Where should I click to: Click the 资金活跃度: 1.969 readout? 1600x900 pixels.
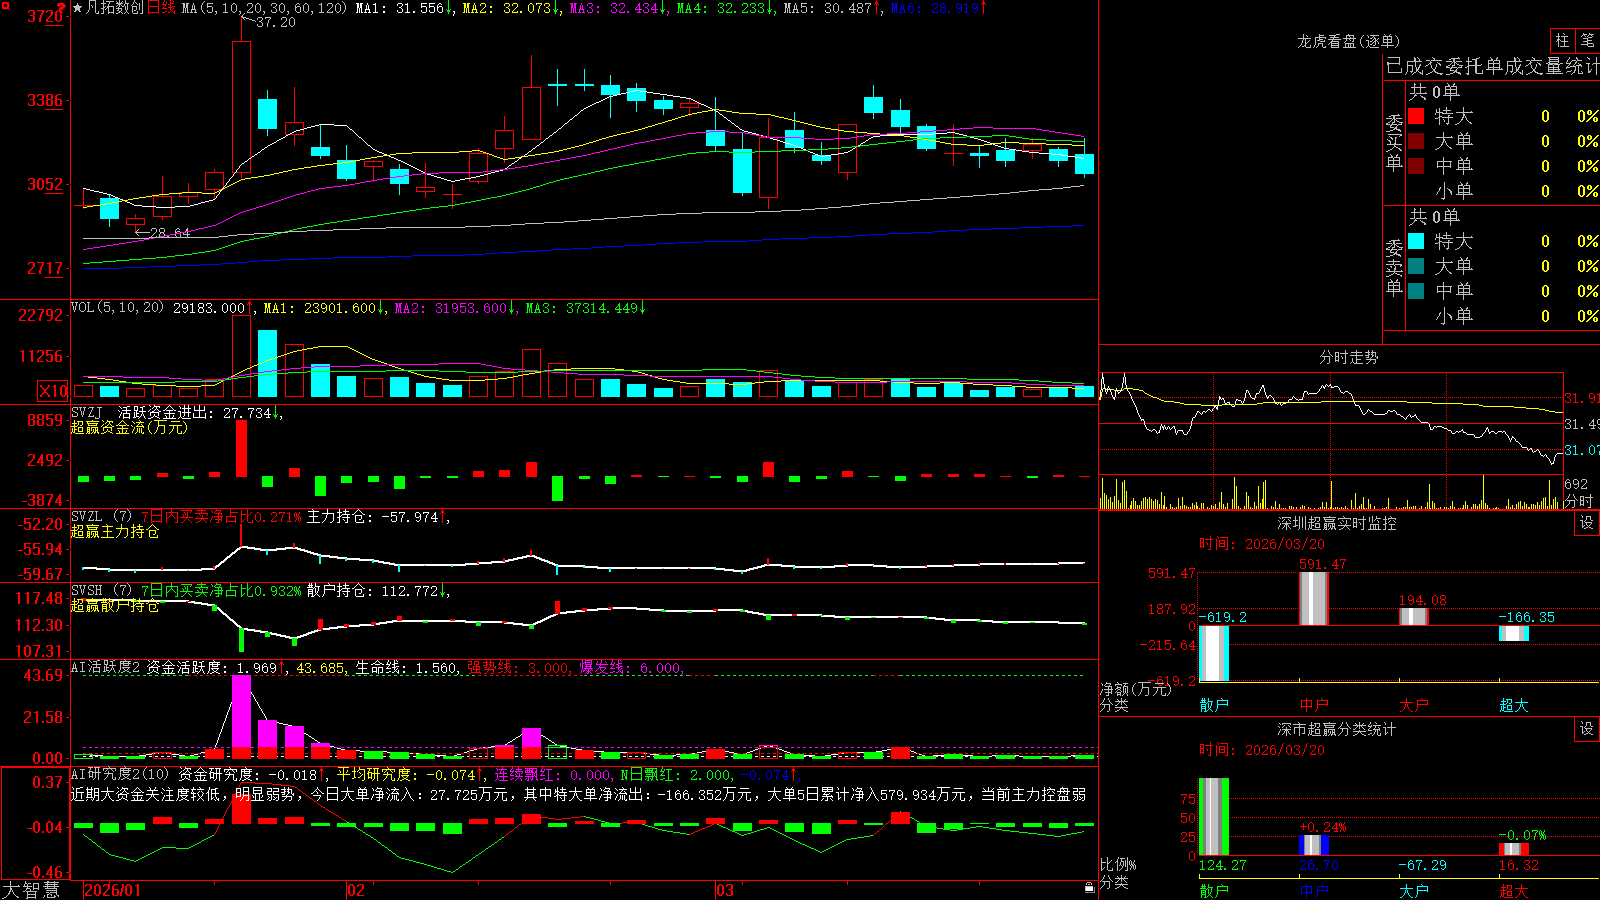(212, 668)
